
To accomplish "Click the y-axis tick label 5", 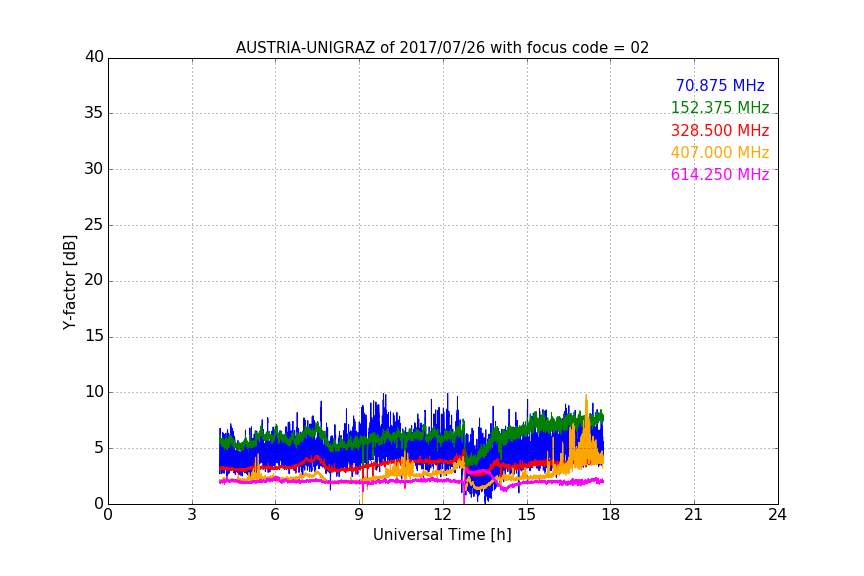I will [99, 448].
